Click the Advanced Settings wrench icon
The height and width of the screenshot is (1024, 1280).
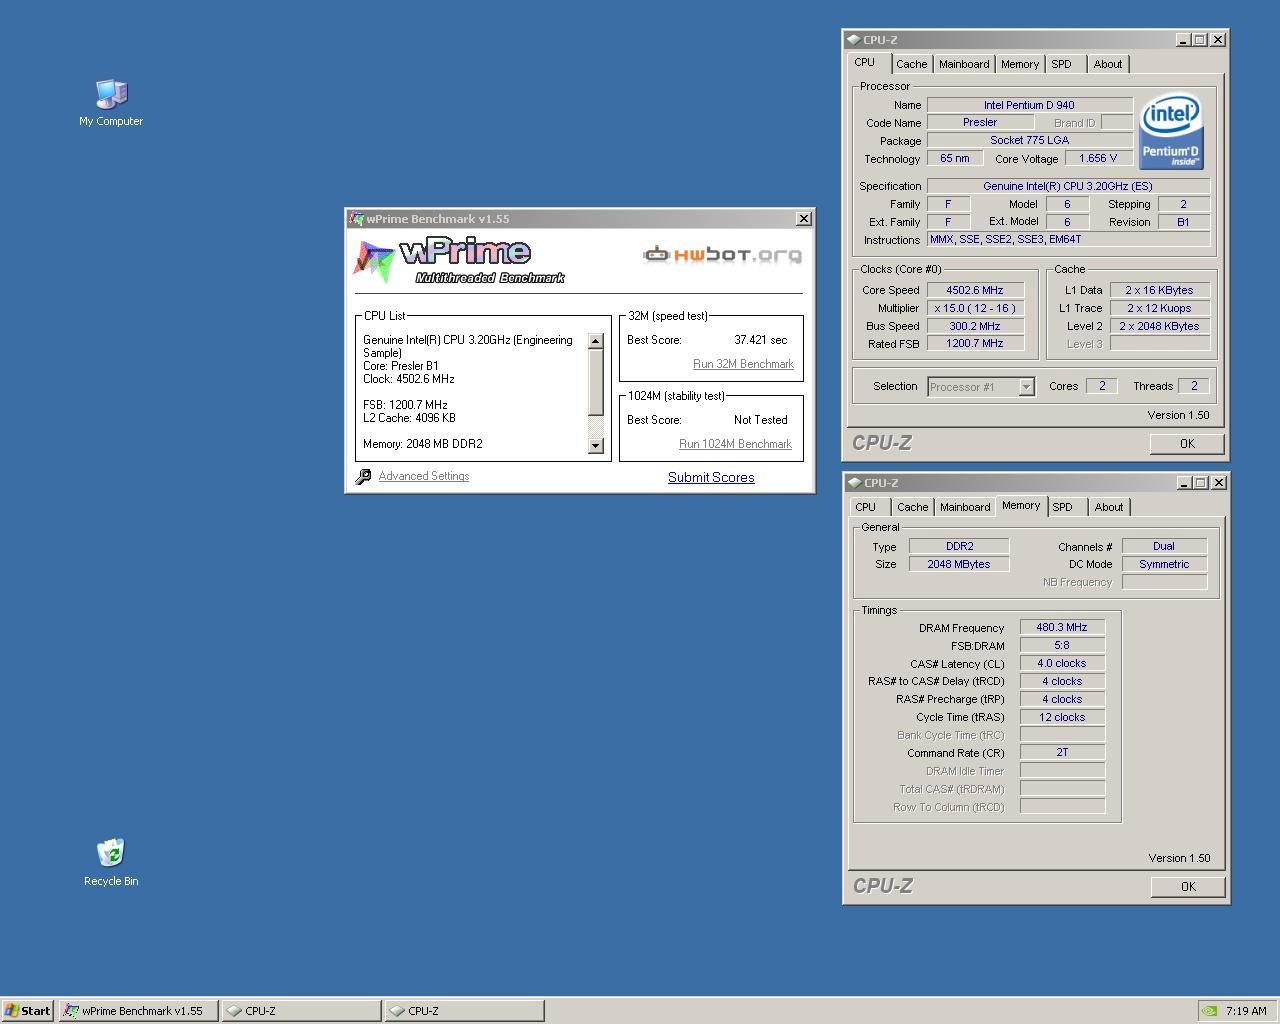pyautogui.click(x=363, y=477)
